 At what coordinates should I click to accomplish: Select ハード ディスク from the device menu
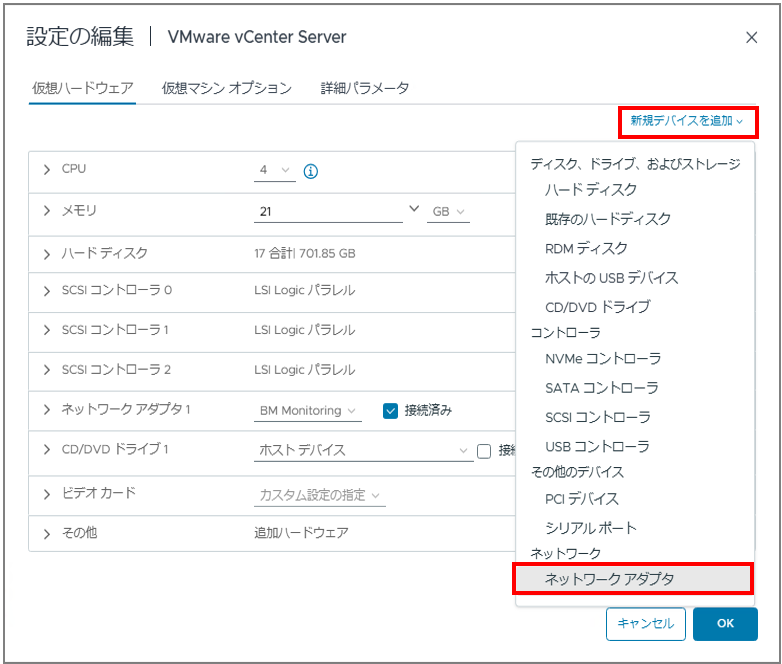pyautogui.click(x=591, y=190)
